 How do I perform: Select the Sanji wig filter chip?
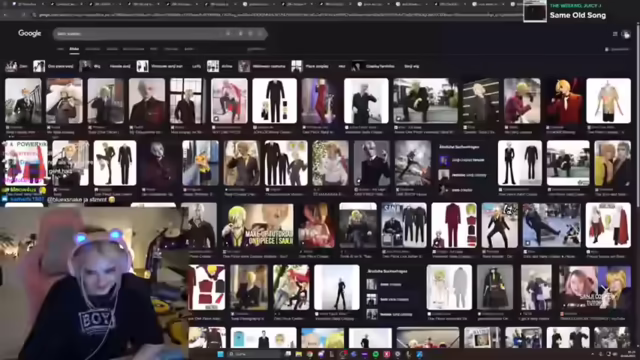coord(411,66)
